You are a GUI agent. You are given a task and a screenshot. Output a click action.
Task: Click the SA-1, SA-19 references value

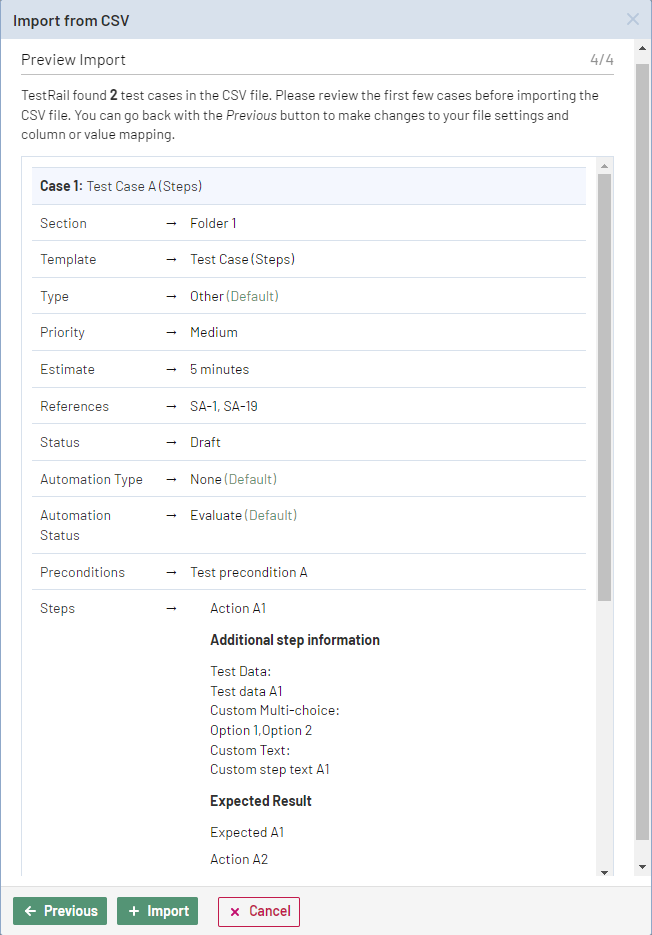[223, 405]
